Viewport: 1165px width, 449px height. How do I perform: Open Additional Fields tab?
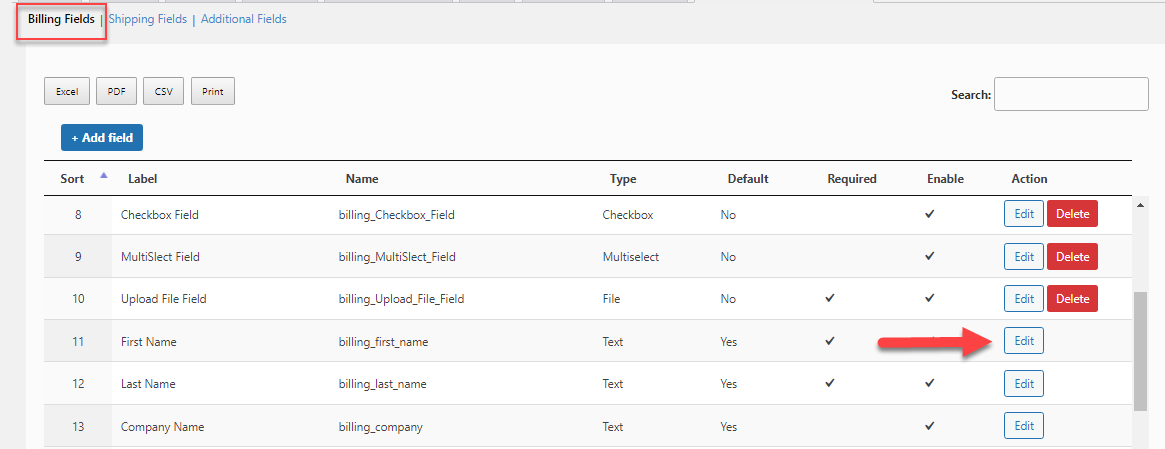(x=244, y=19)
